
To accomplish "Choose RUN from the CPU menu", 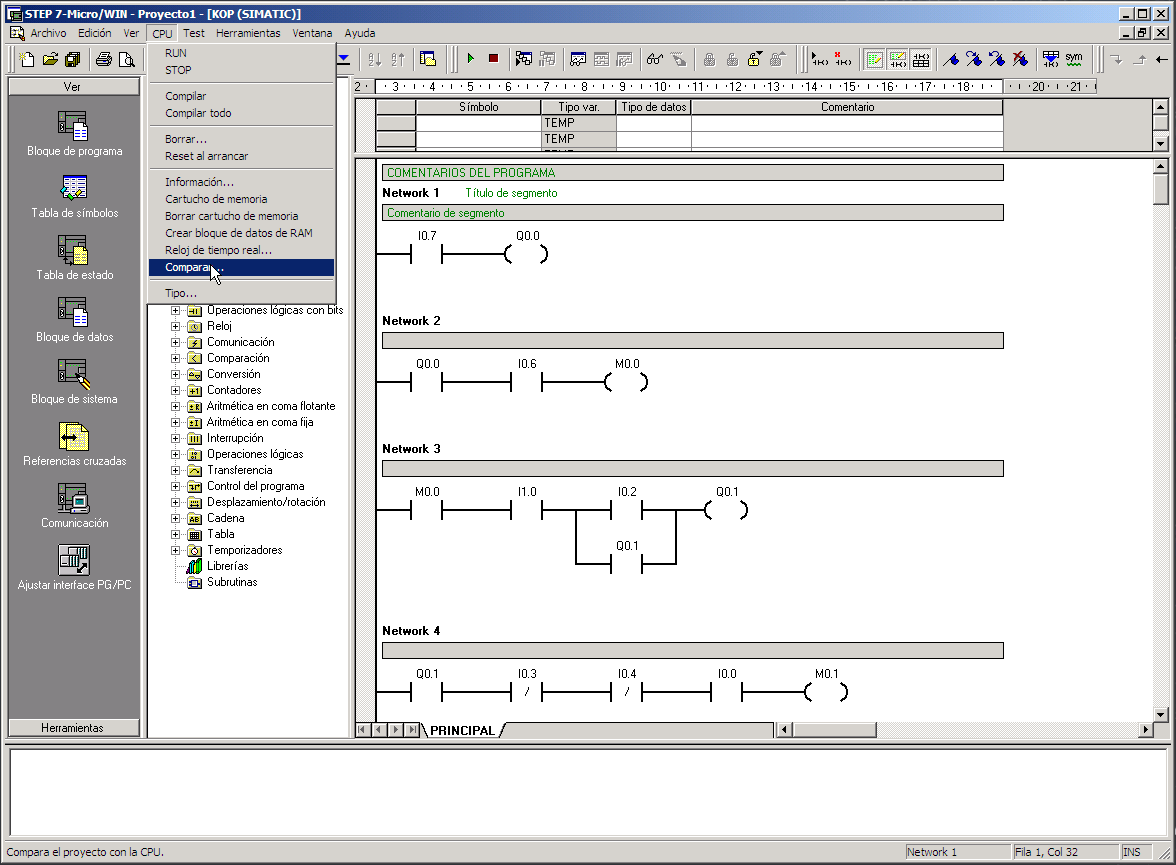I will [x=242, y=53].
